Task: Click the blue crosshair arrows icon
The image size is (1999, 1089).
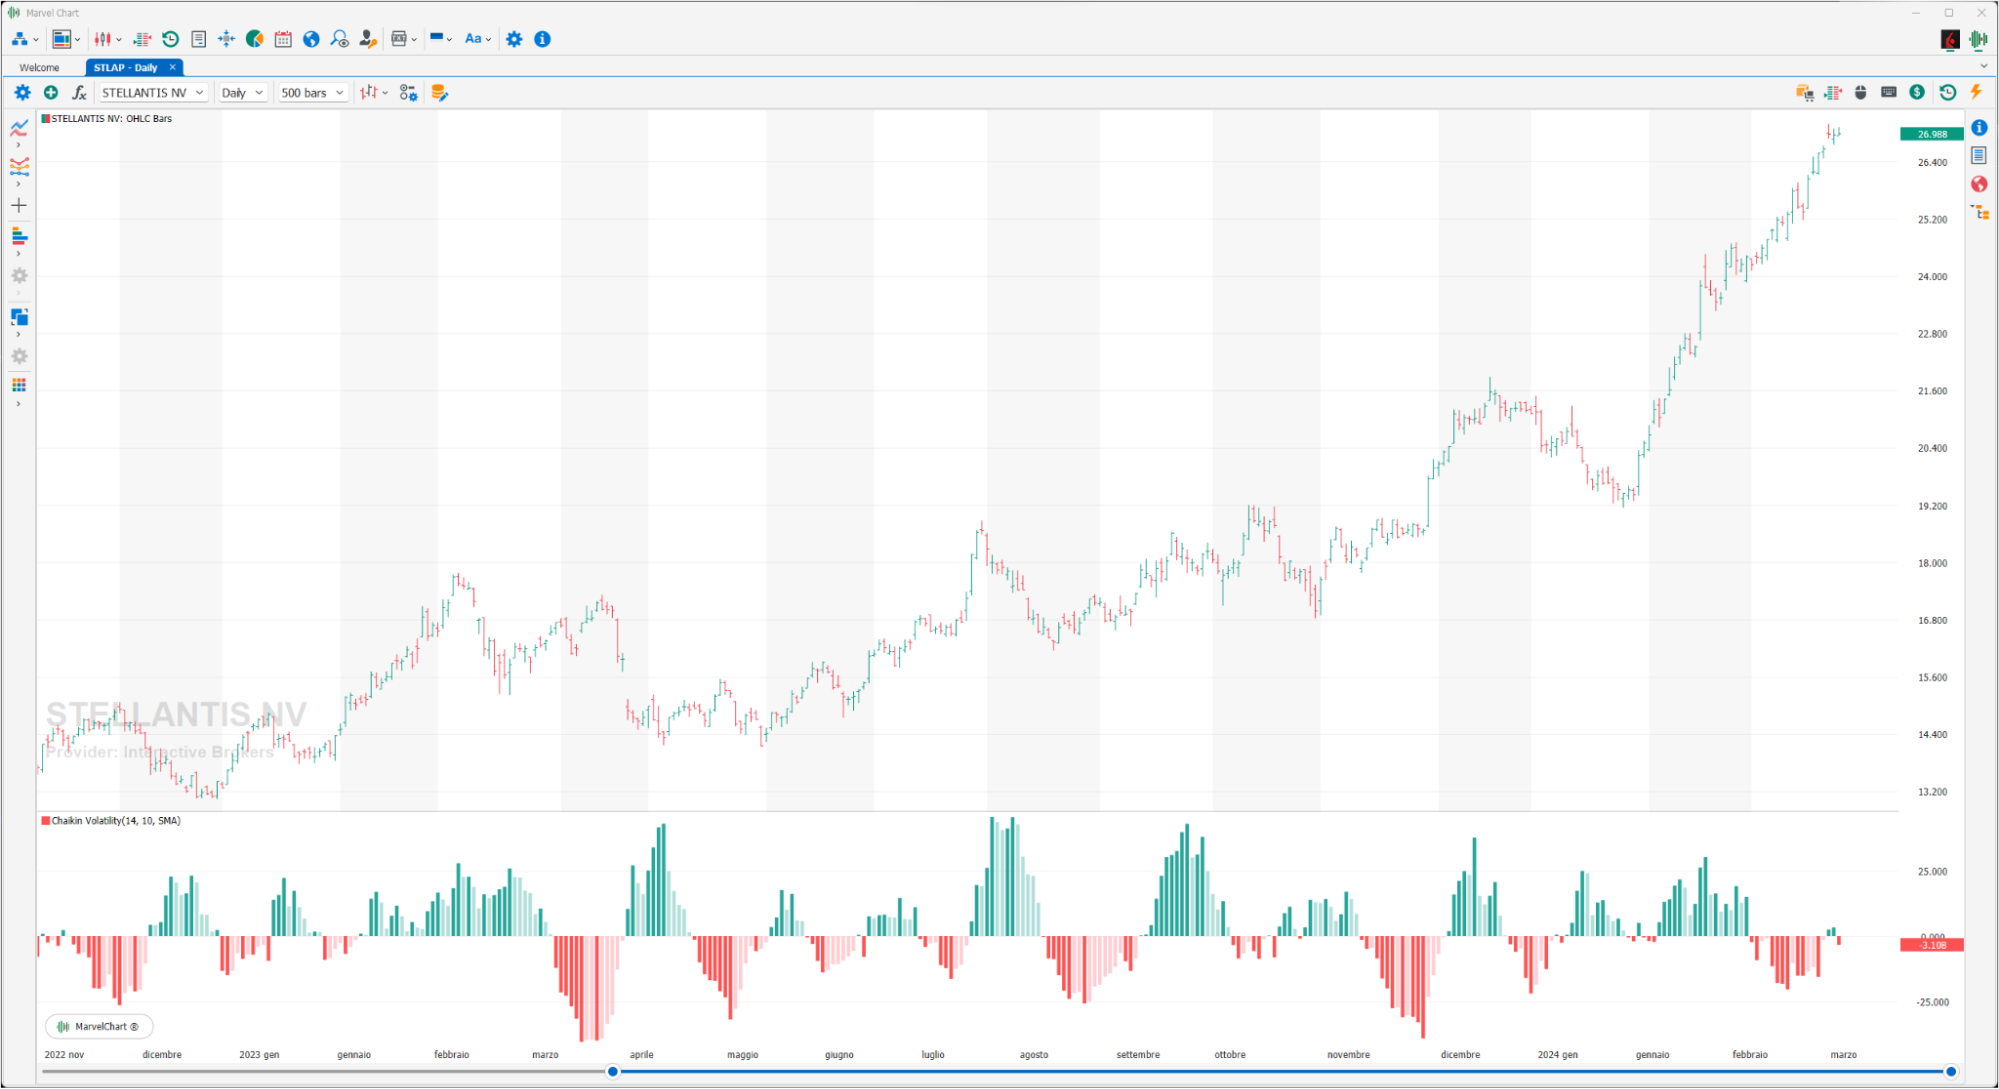Action: pos(227,39)
